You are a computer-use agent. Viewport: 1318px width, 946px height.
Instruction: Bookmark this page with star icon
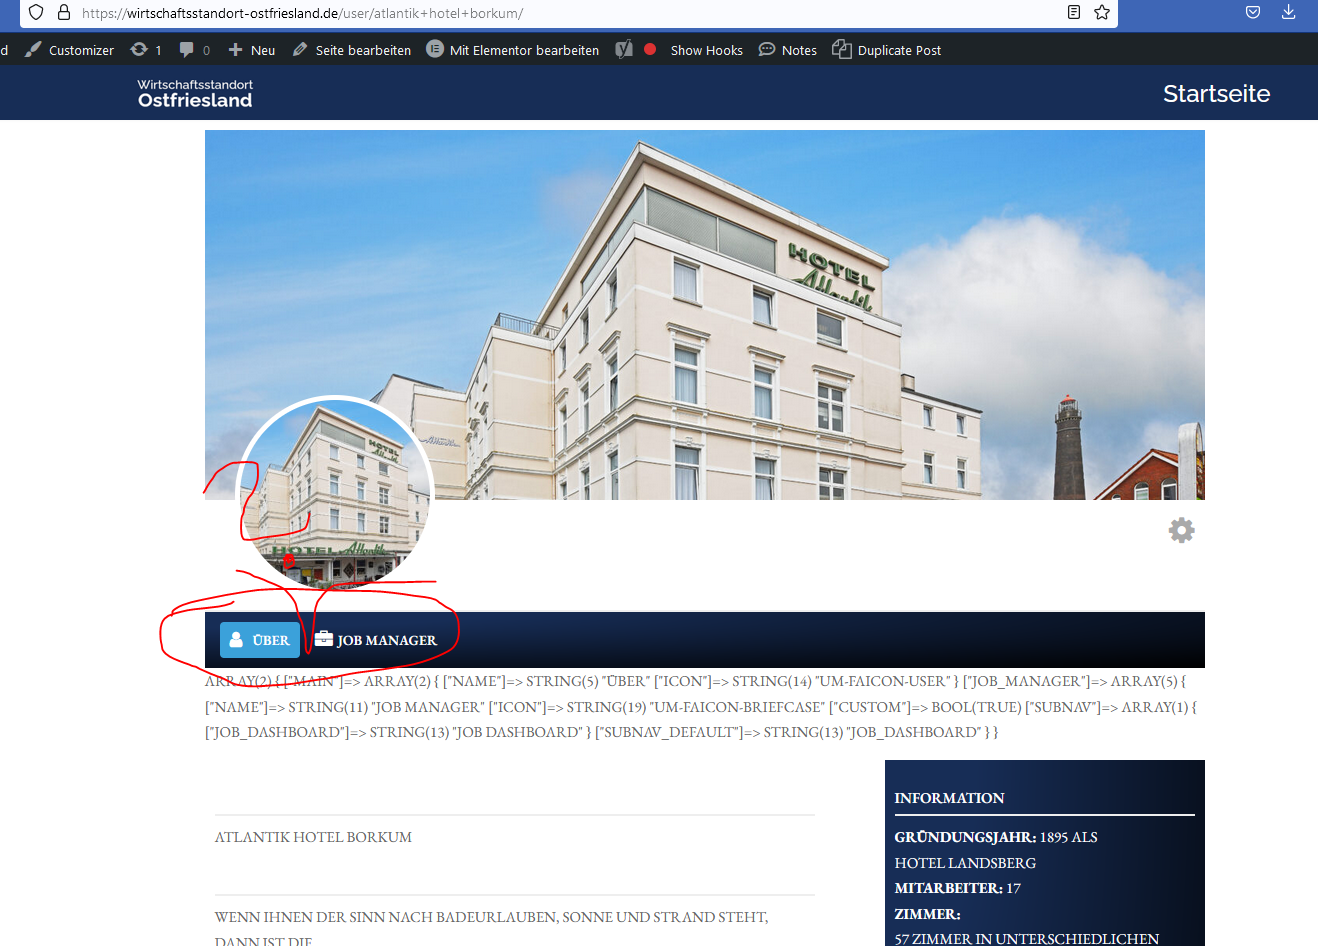click(x=1102, y=12)
